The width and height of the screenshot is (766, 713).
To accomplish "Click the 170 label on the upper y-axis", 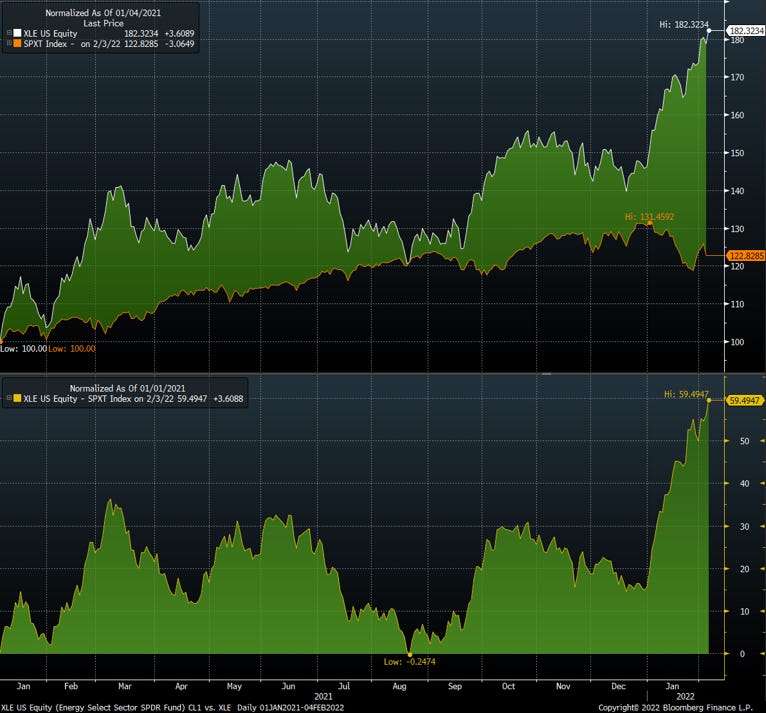I will point(737,77).
